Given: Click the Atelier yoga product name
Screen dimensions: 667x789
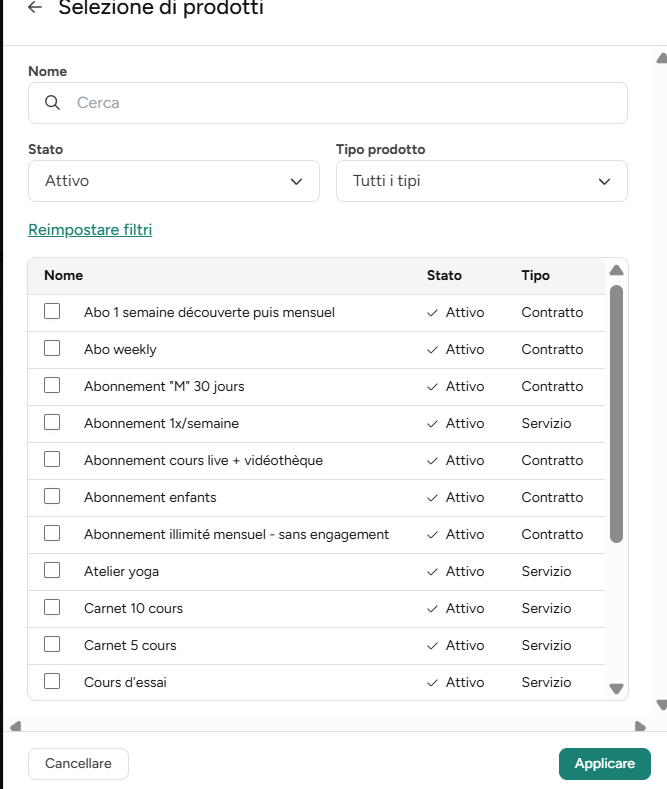Looking at the screenshot, I should 121,572.
